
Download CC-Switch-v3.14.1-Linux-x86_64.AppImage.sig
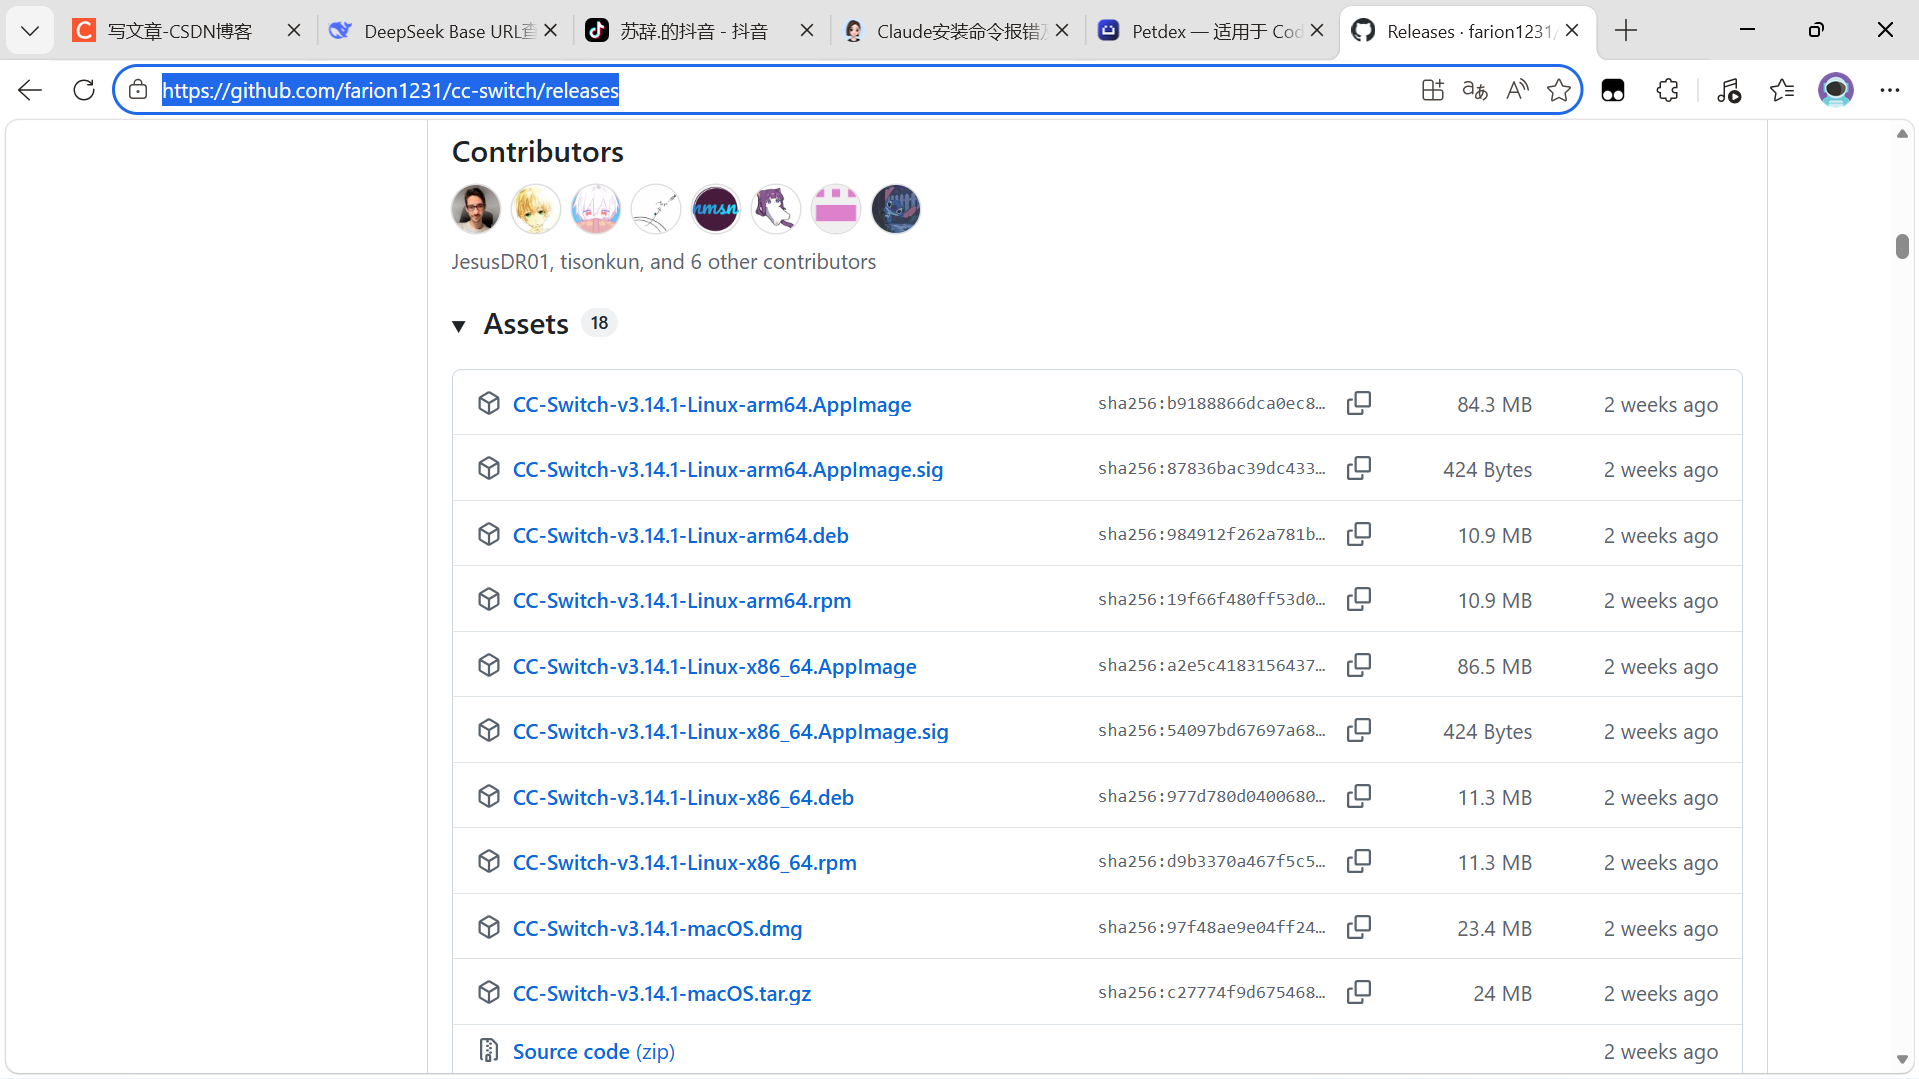point(731,731)
